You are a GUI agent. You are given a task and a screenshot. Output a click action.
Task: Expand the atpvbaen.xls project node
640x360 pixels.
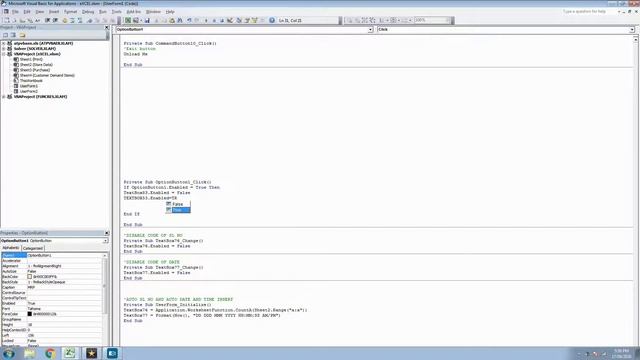click(x=4, y=43)
